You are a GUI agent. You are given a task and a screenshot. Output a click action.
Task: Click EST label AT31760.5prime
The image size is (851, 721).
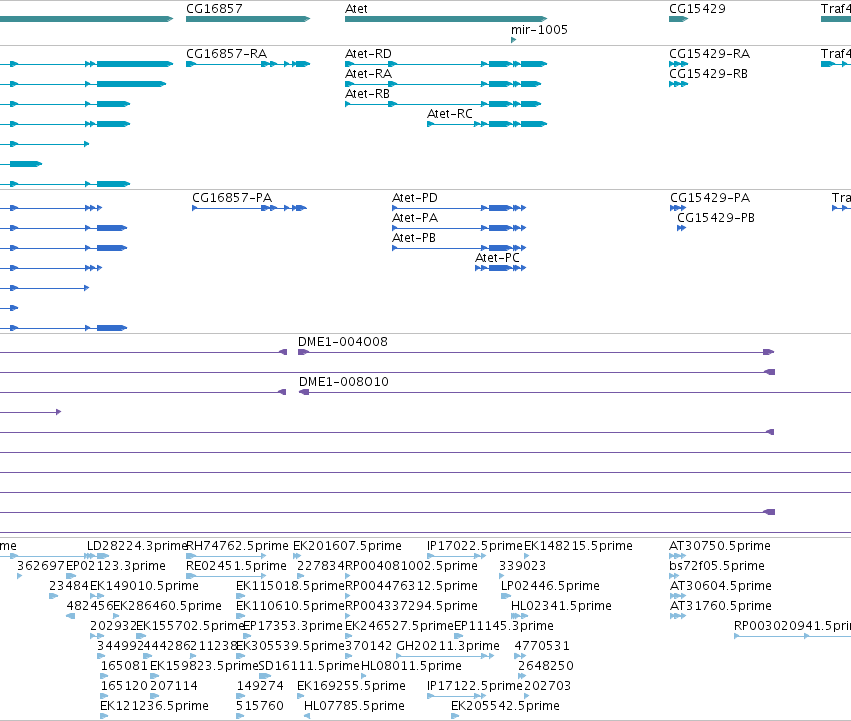coord(720,606)
